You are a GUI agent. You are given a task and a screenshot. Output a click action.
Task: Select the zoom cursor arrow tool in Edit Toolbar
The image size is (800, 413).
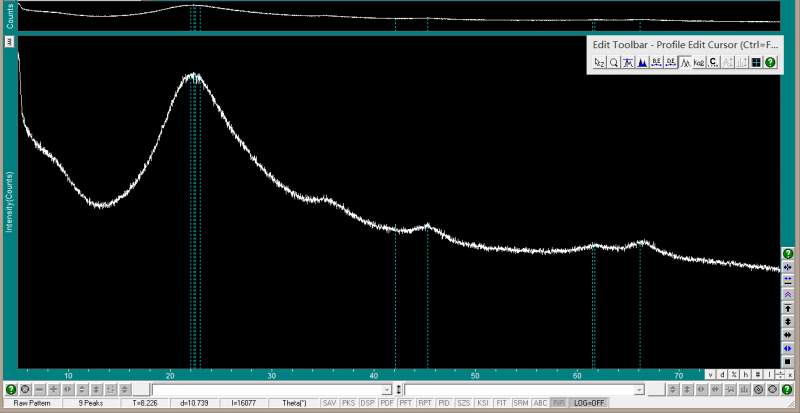click(599, 62)
